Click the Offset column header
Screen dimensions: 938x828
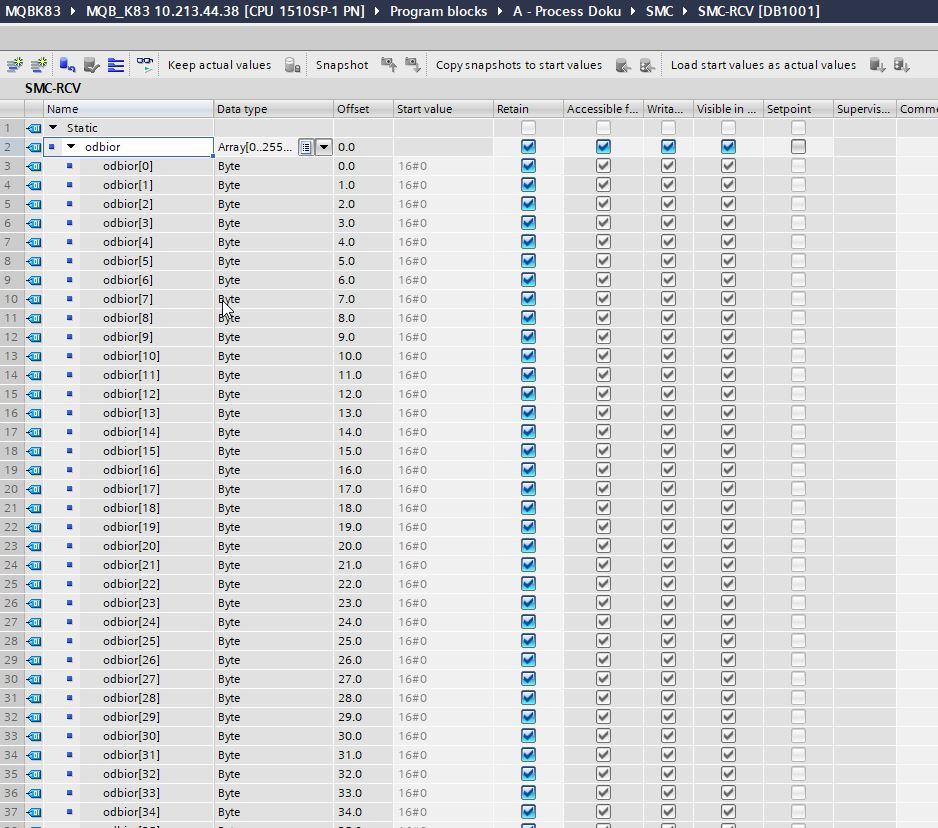click(x=352, y=109)
